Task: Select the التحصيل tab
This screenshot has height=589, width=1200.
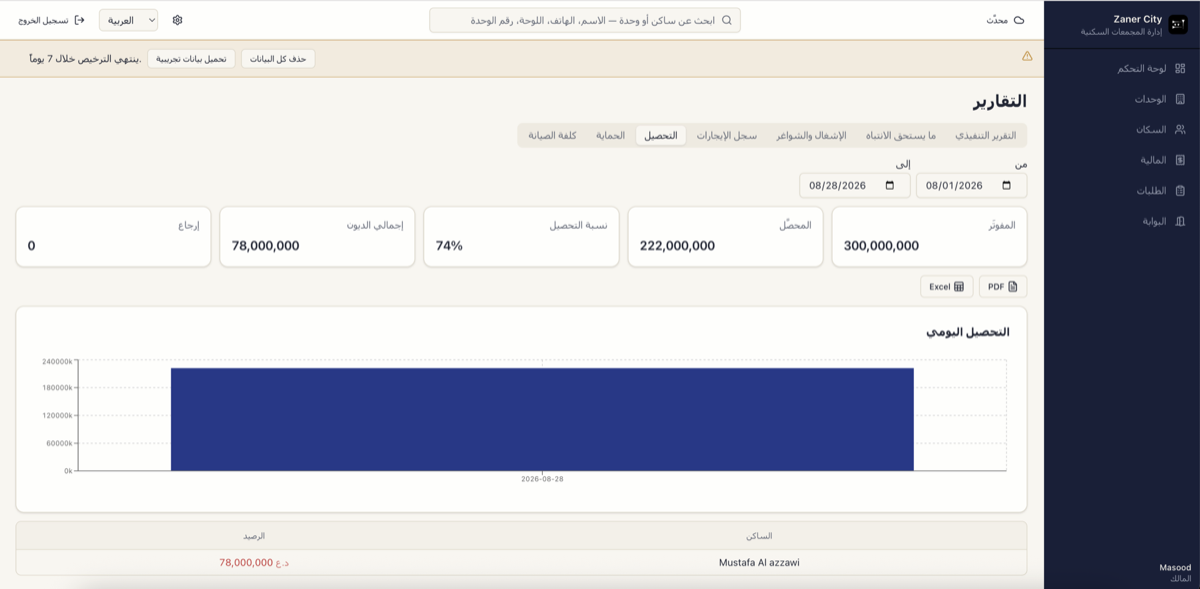Action: click(x=661, y=136)
